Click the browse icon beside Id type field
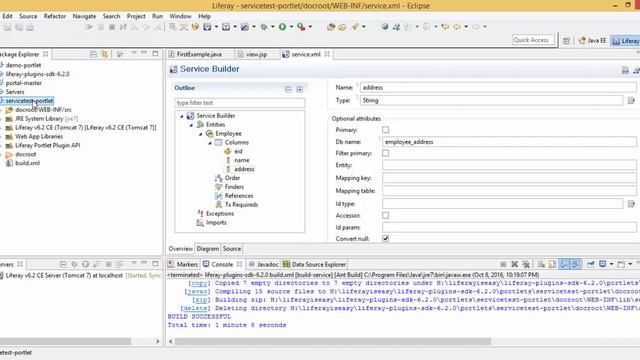The width and height of the screenshot is (640, 360). 631,203
